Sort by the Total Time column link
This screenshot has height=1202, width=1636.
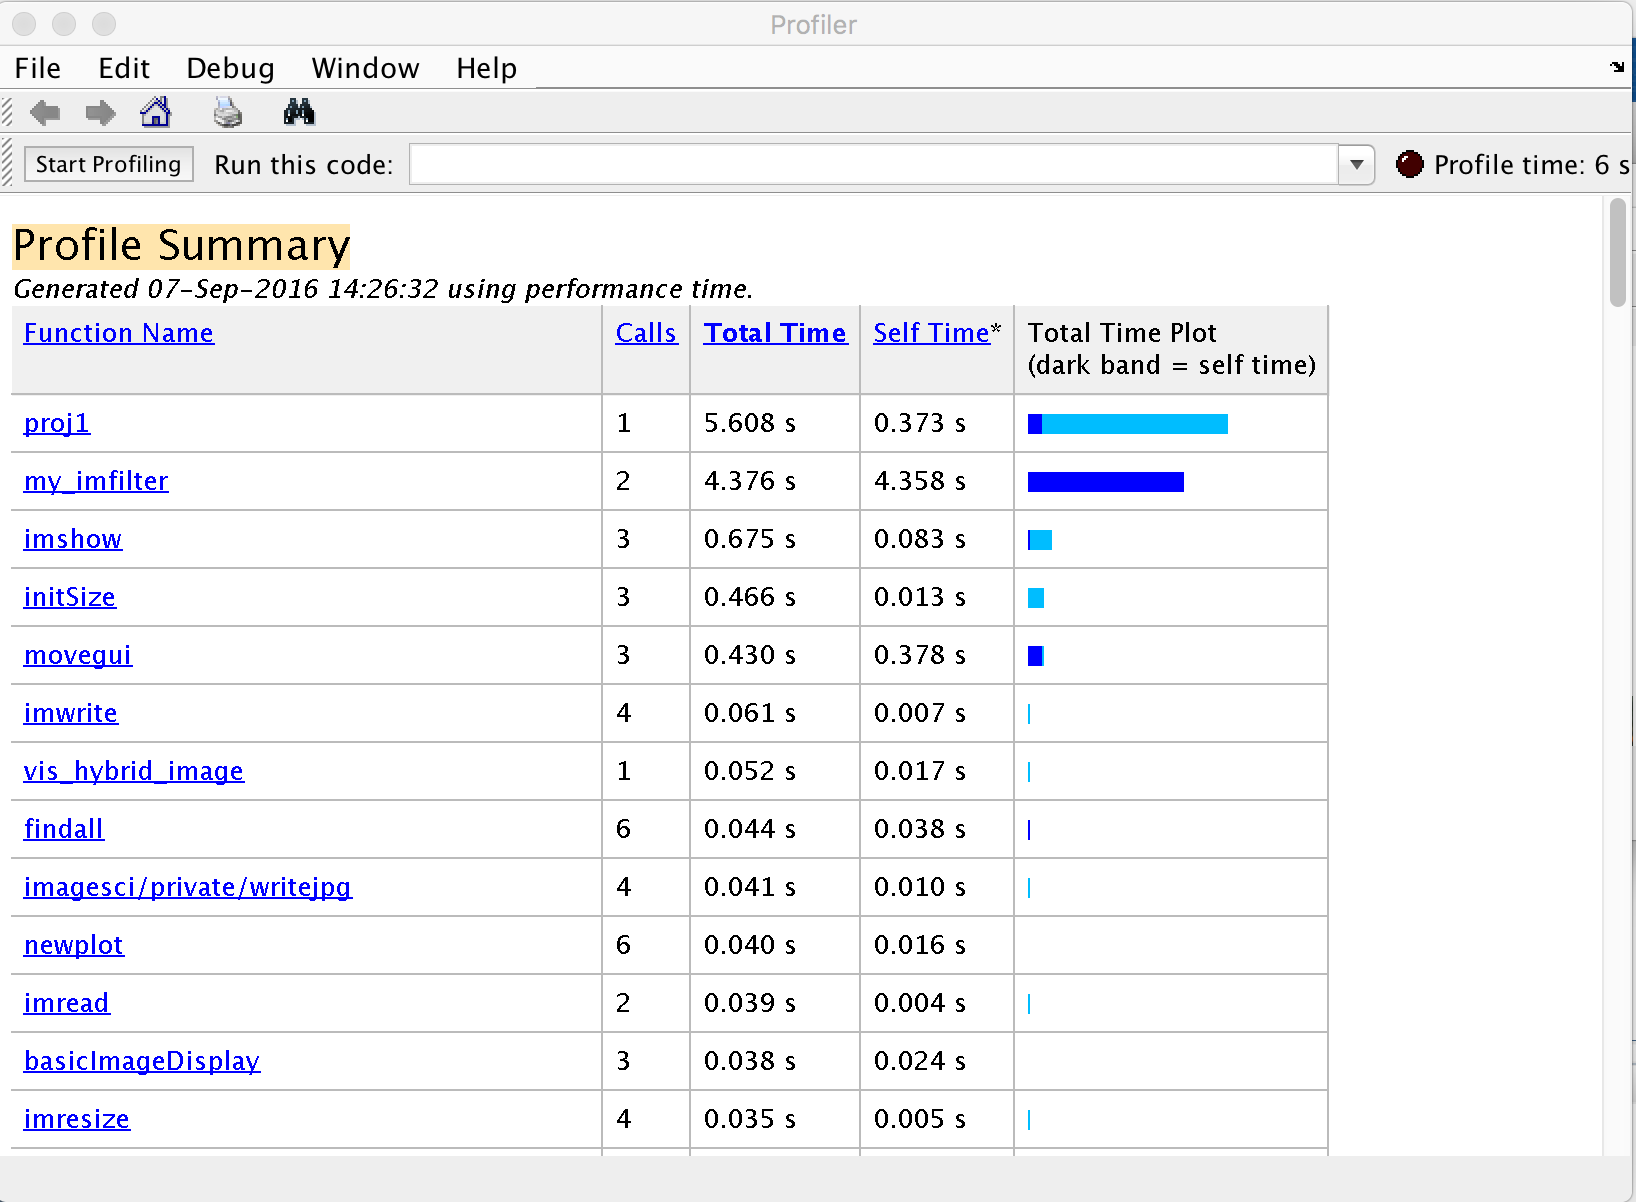tap(774, 333)
